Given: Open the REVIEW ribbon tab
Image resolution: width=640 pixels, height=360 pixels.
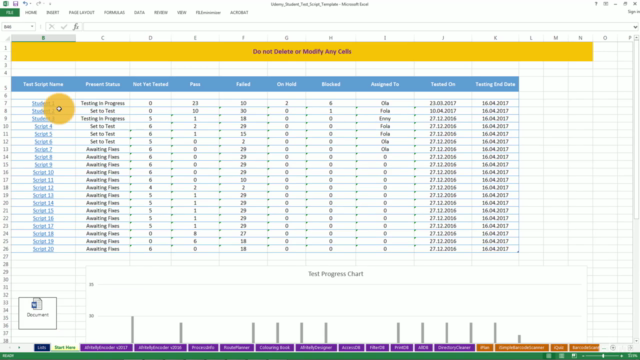Looking at the screenshot, I should click(161, 13).
